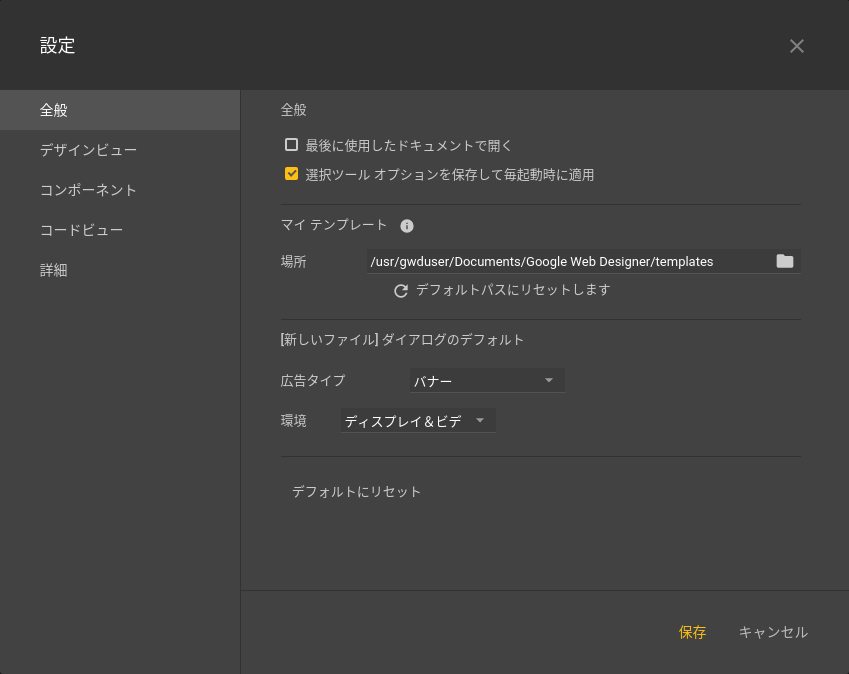The image size is (849, 674).
Task: Click the キャンセル button
Action: [x=773, y=632]
